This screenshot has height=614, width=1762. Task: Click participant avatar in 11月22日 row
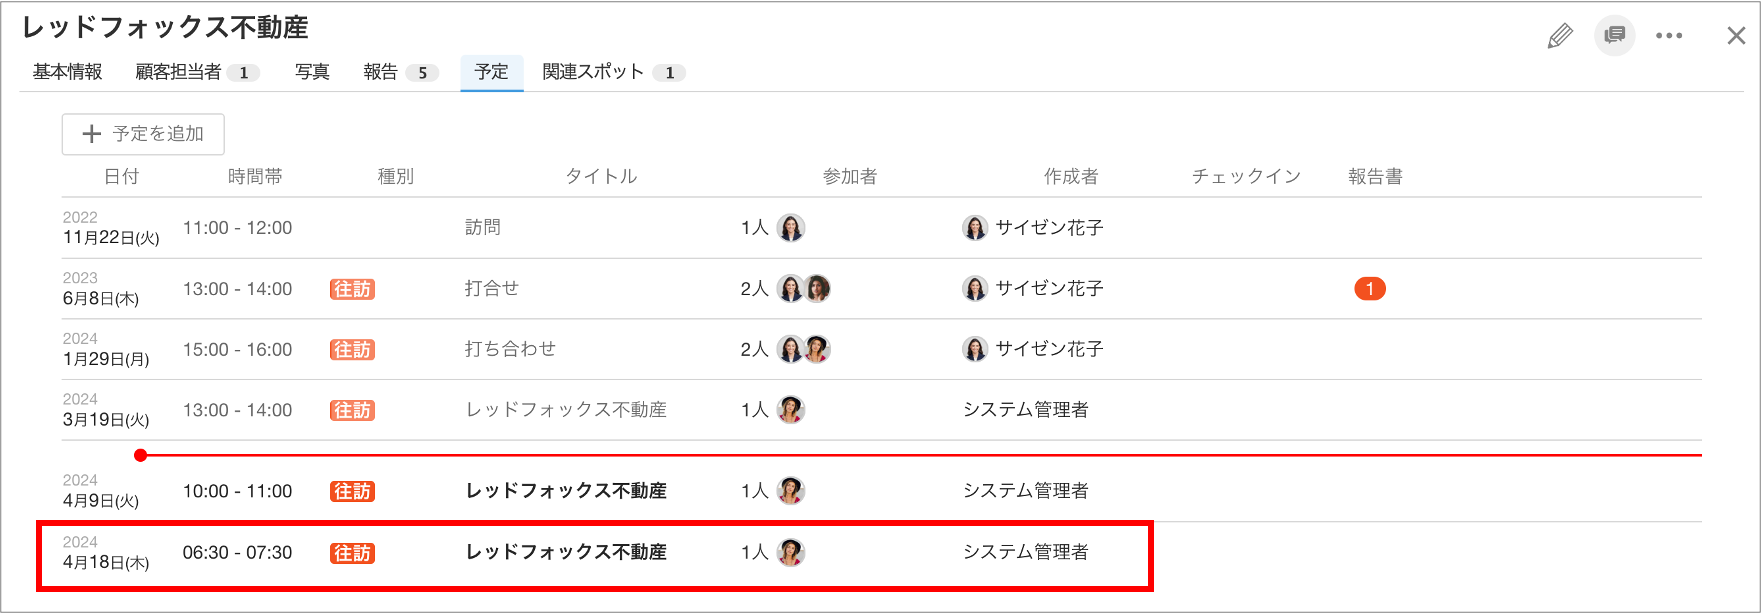pyautogui.click(x=791, y=228)
